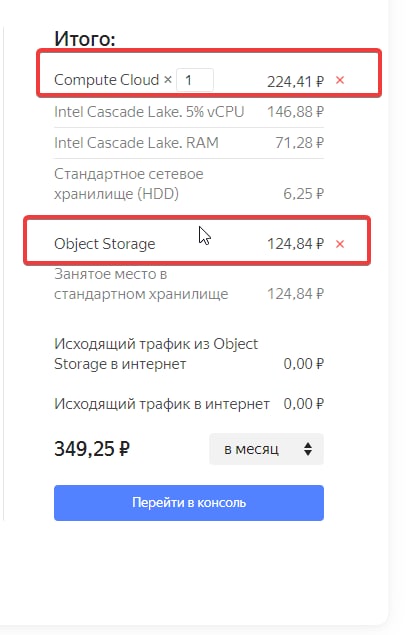Screen dimensions: 410x635
Task: Click the vCPU price 146,88 ₽
Action: coord(295,112)
